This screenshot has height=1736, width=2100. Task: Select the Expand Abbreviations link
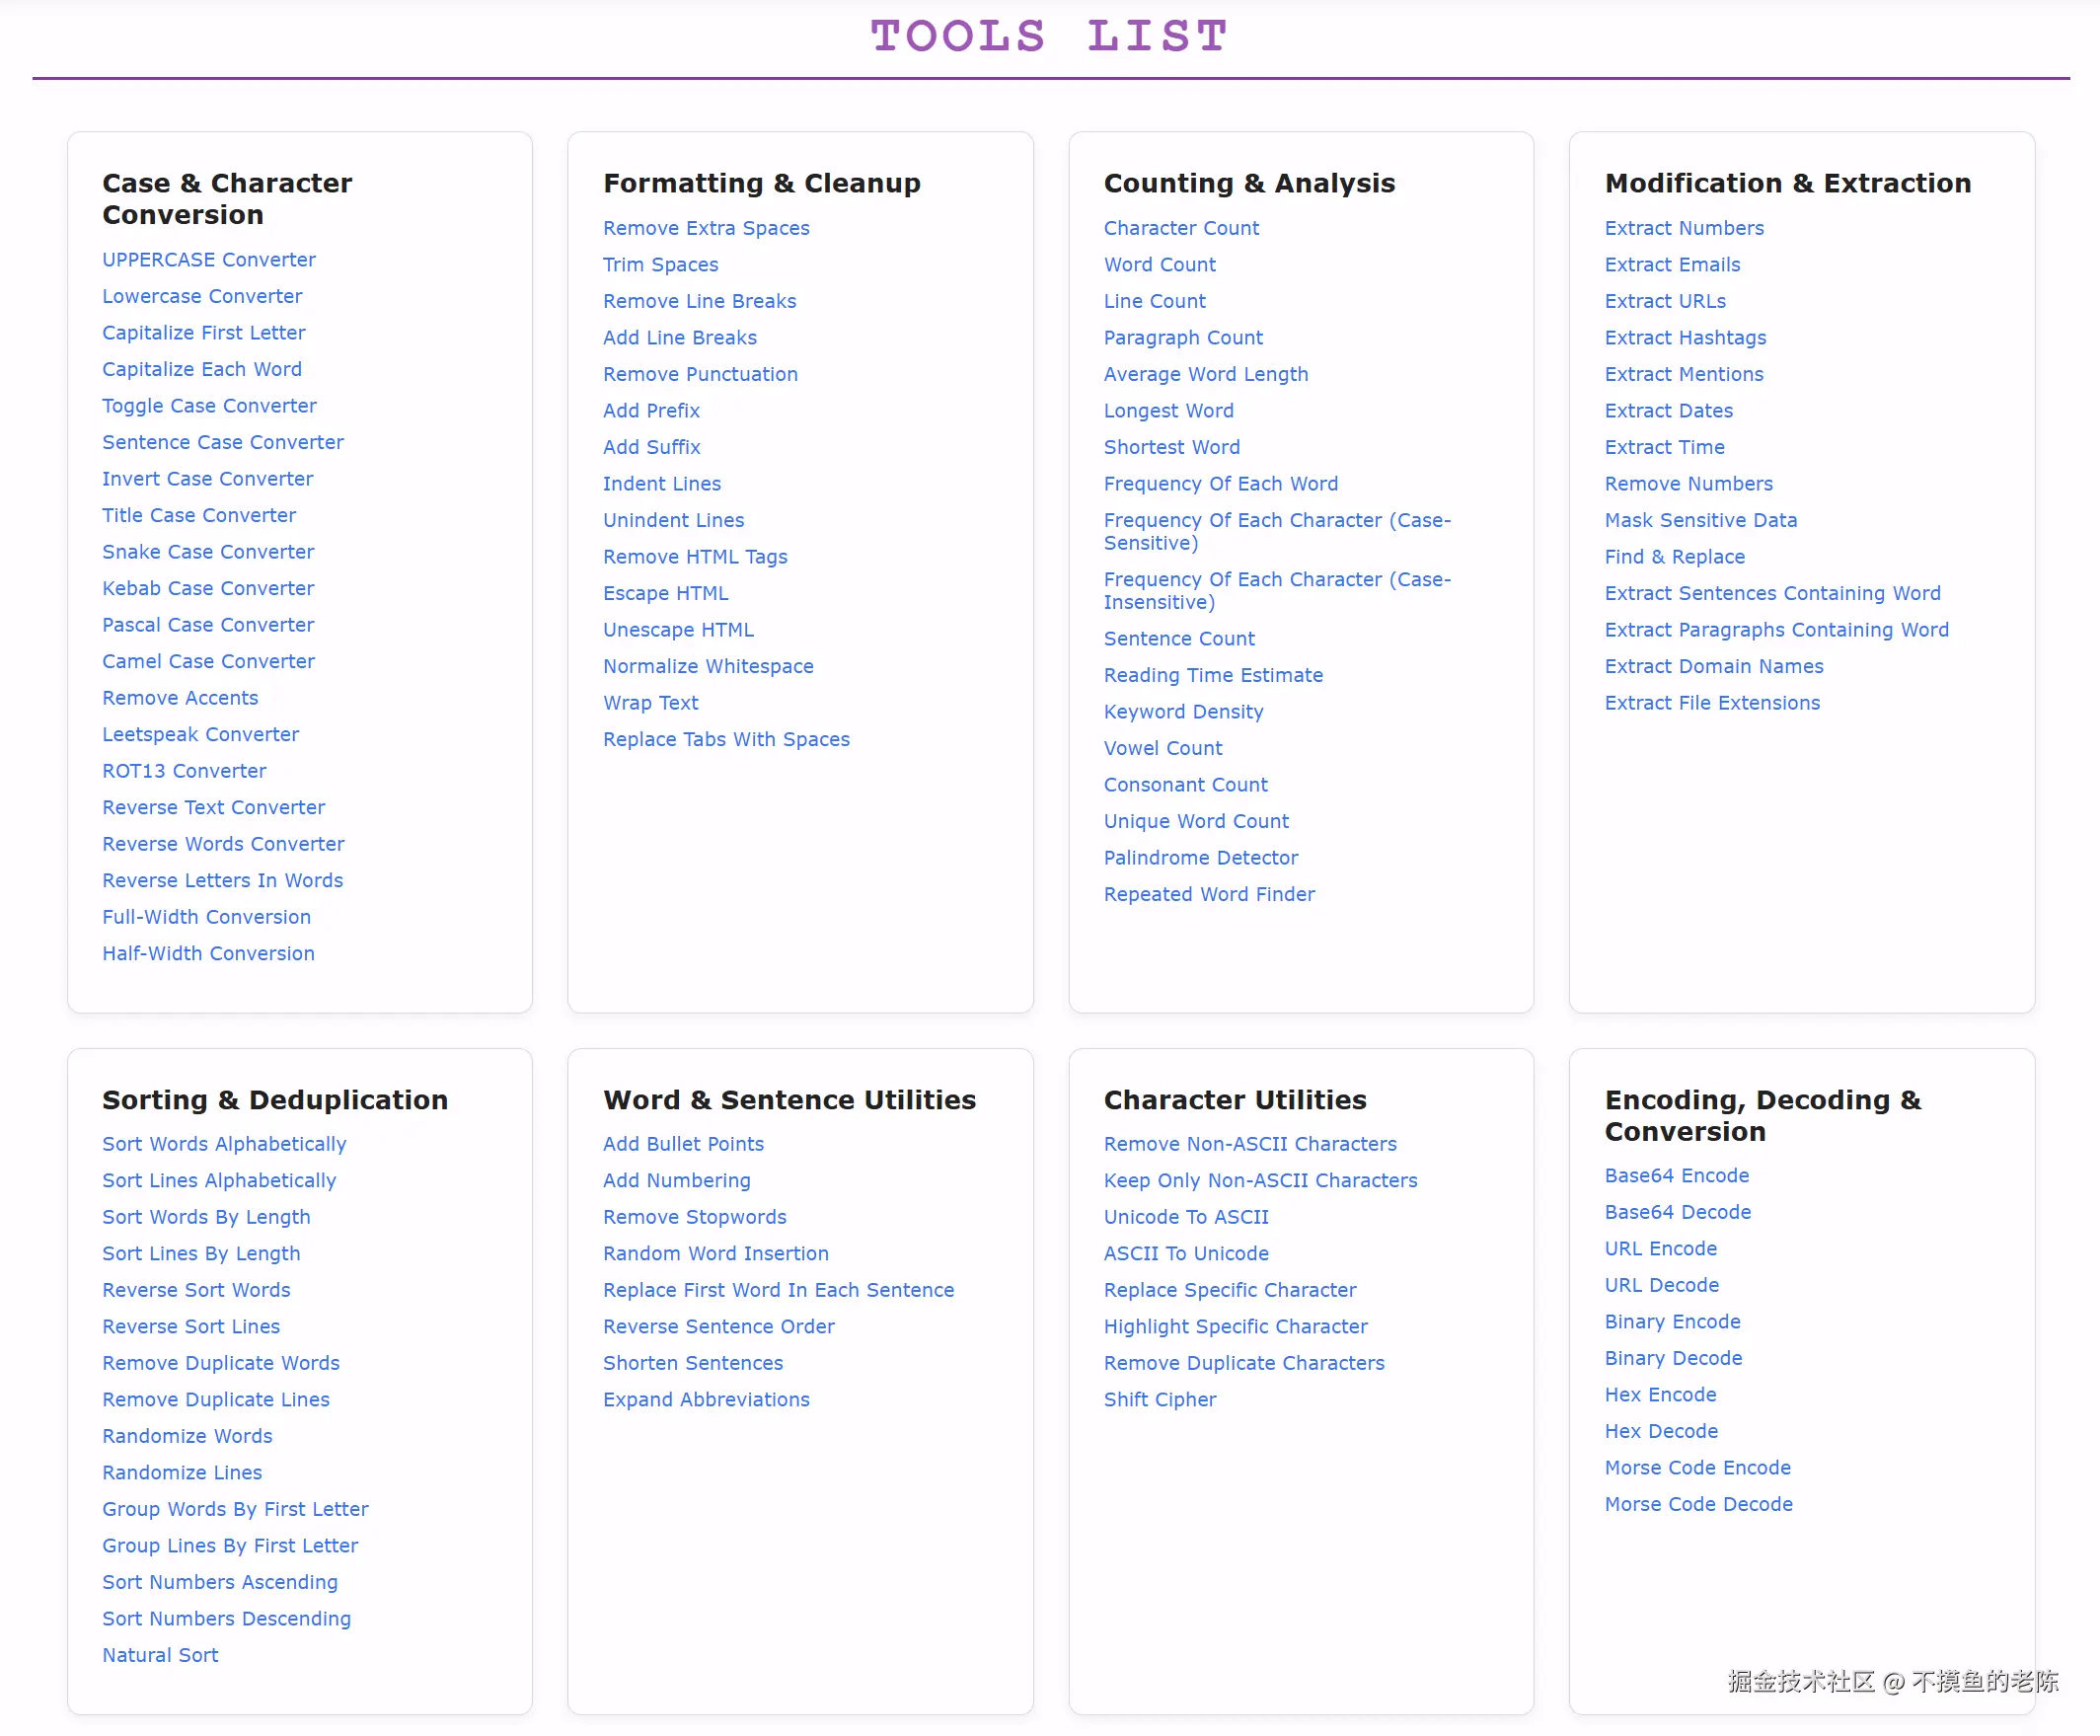tap(706, 1400)
